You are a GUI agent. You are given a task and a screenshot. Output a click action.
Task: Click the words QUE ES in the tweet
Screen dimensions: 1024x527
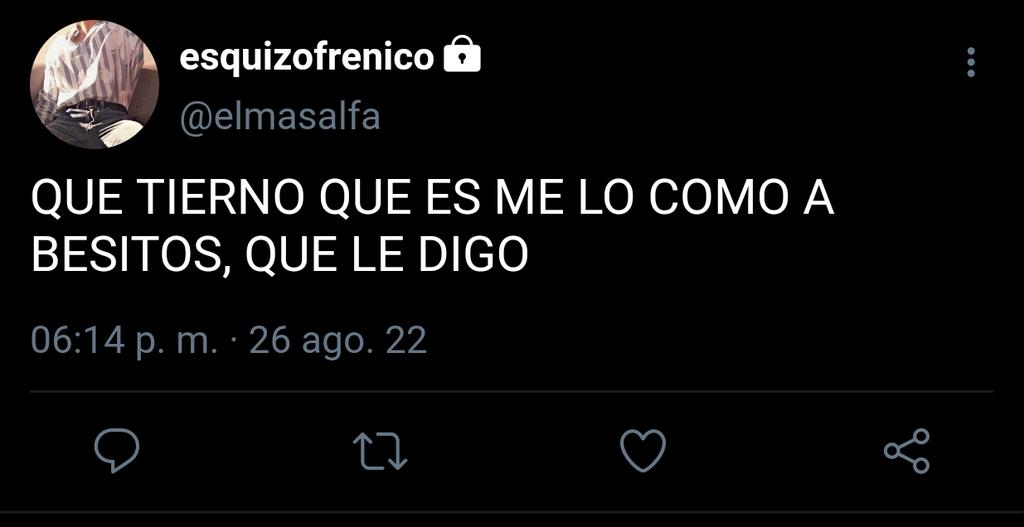pyautogui.click(x=402, y=197)
